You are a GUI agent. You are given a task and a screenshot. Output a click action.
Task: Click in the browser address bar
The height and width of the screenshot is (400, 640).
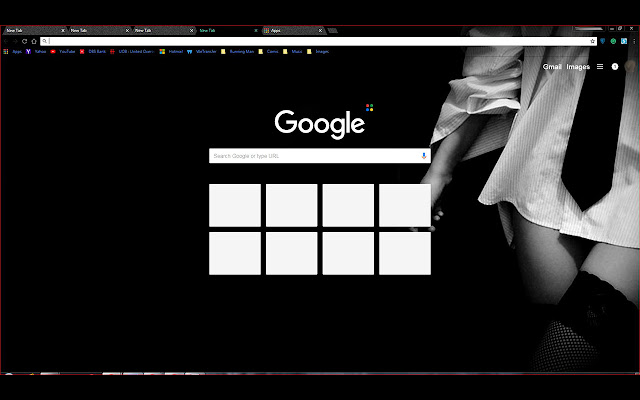click(x=318, y=41)
